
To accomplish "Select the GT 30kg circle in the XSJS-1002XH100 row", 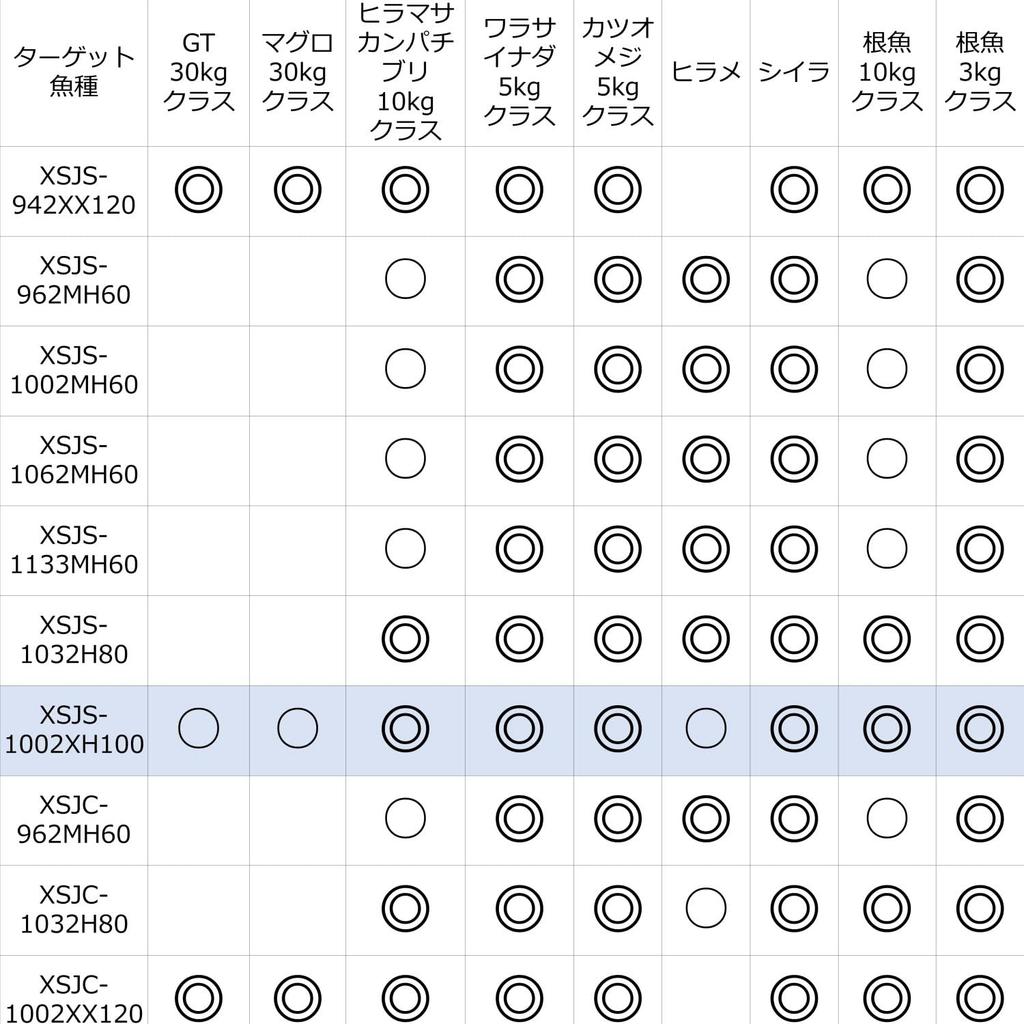I will 199,729.
